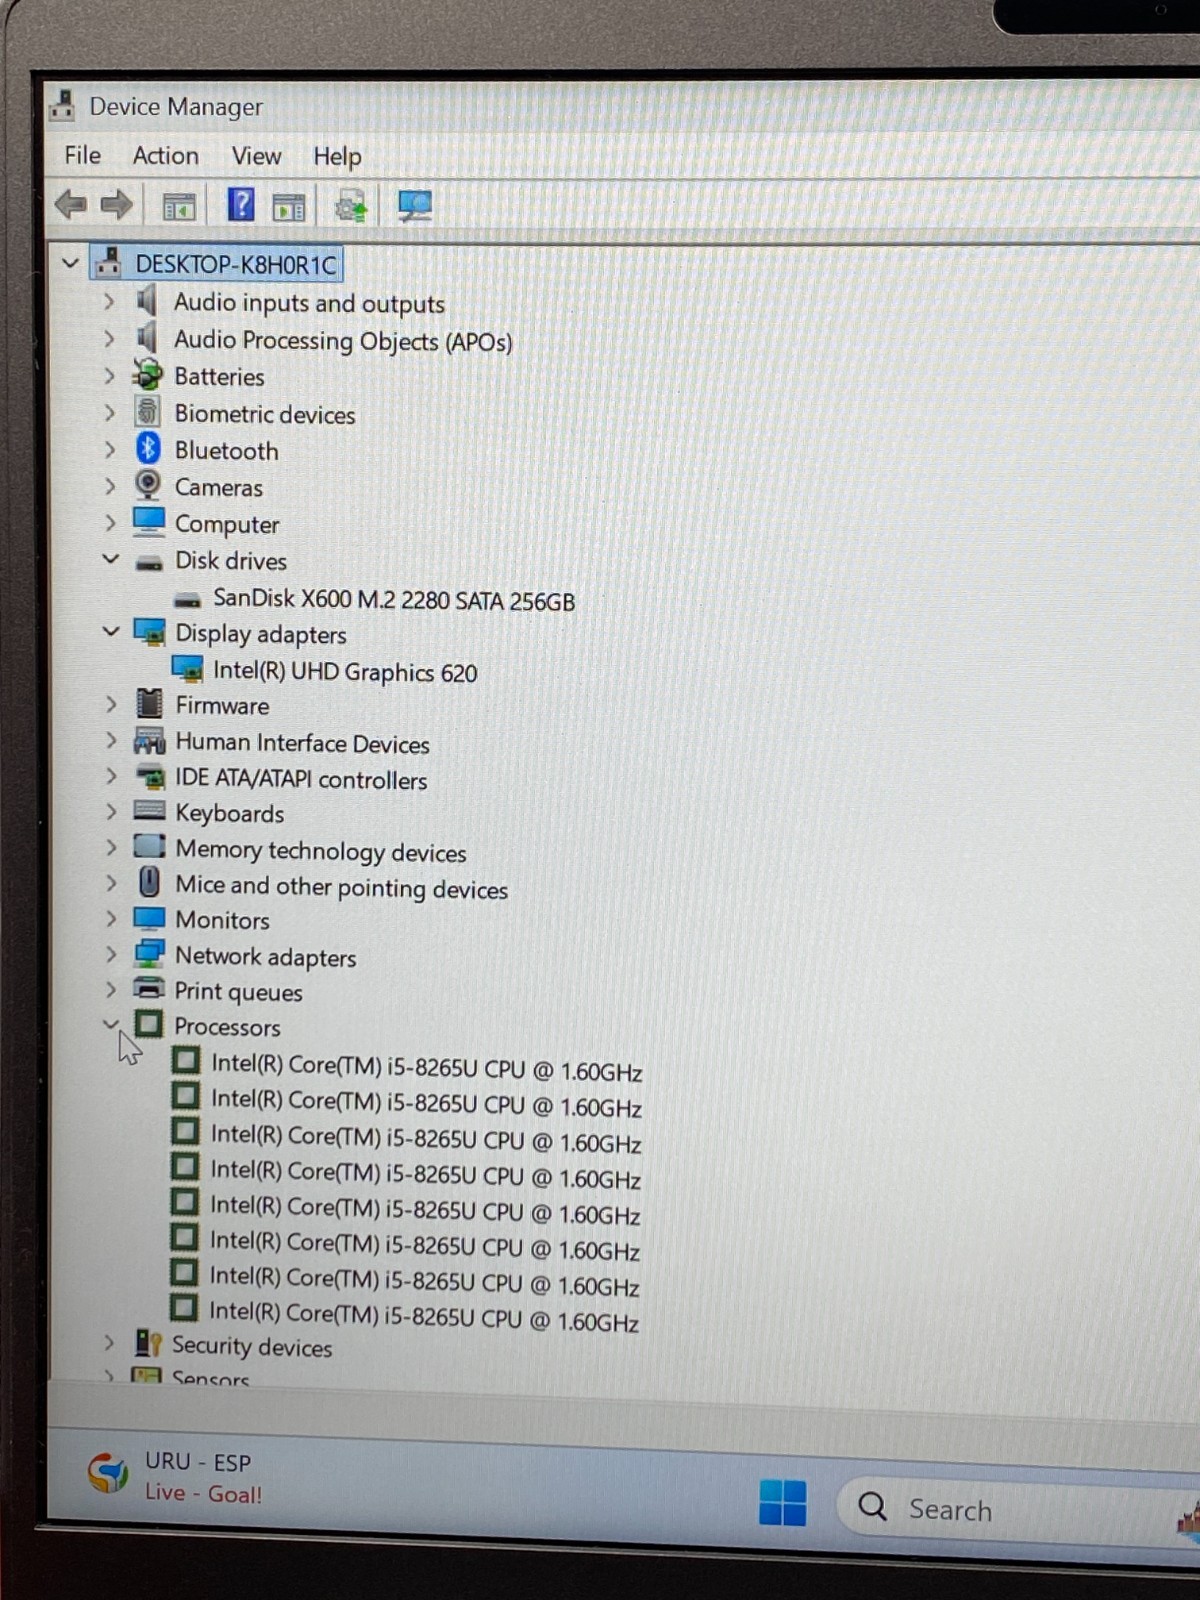Collapse the Disk drives category chevron
The width and height of the screenshot is (1200, 1600).
tap(111, 559)
